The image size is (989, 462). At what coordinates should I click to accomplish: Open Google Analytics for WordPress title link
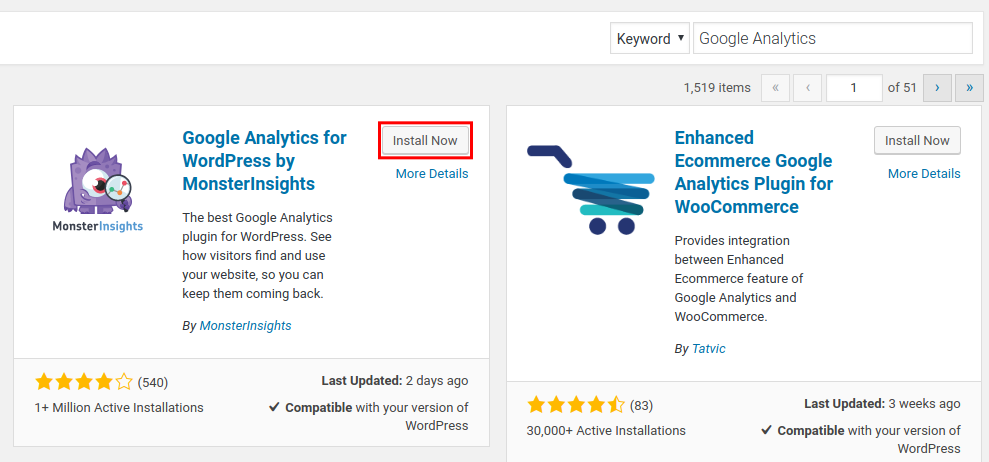point(264,161)
